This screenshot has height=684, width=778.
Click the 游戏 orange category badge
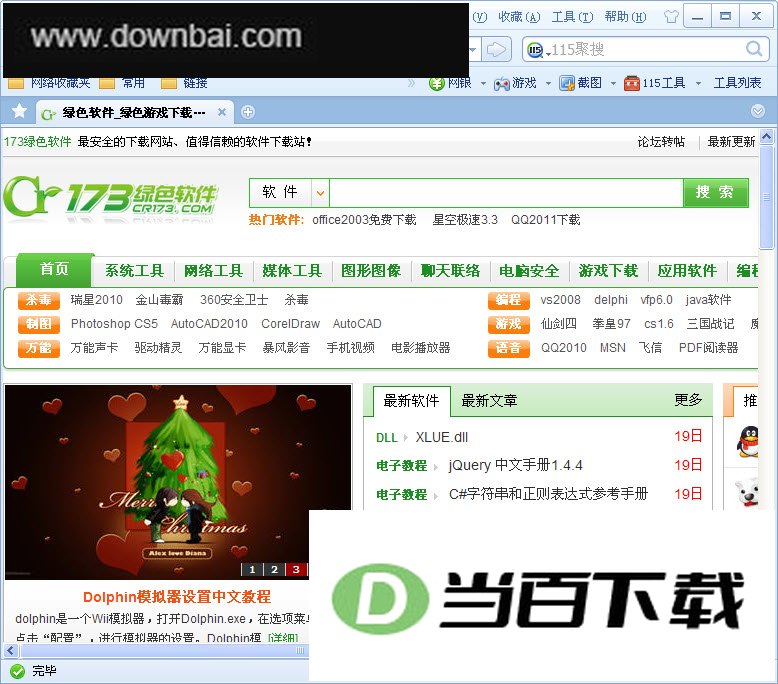click(509, 324)
